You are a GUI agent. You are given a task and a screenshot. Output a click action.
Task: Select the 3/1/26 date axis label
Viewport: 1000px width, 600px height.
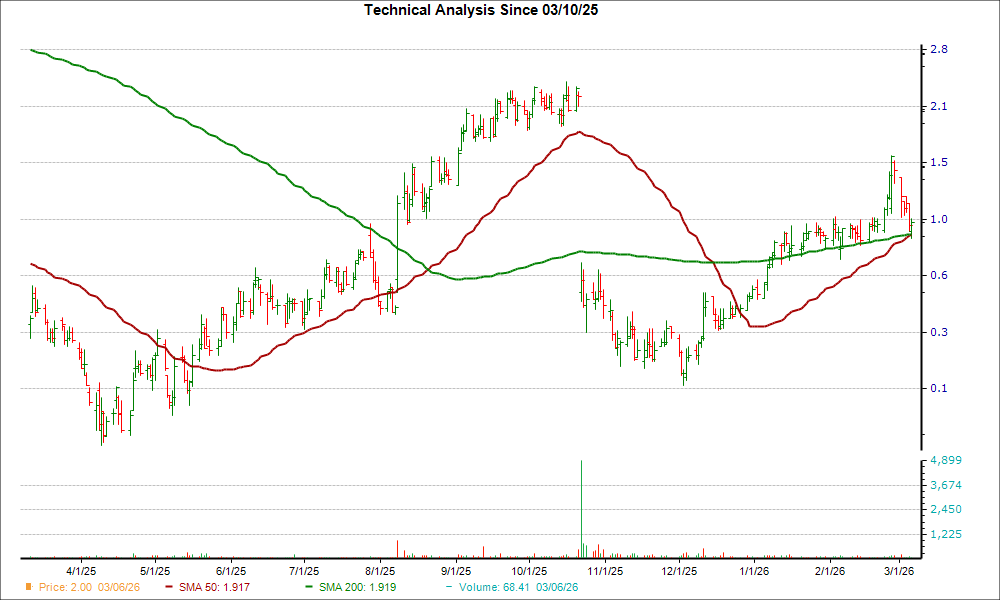pyautogui.click(x=899, y=568)
